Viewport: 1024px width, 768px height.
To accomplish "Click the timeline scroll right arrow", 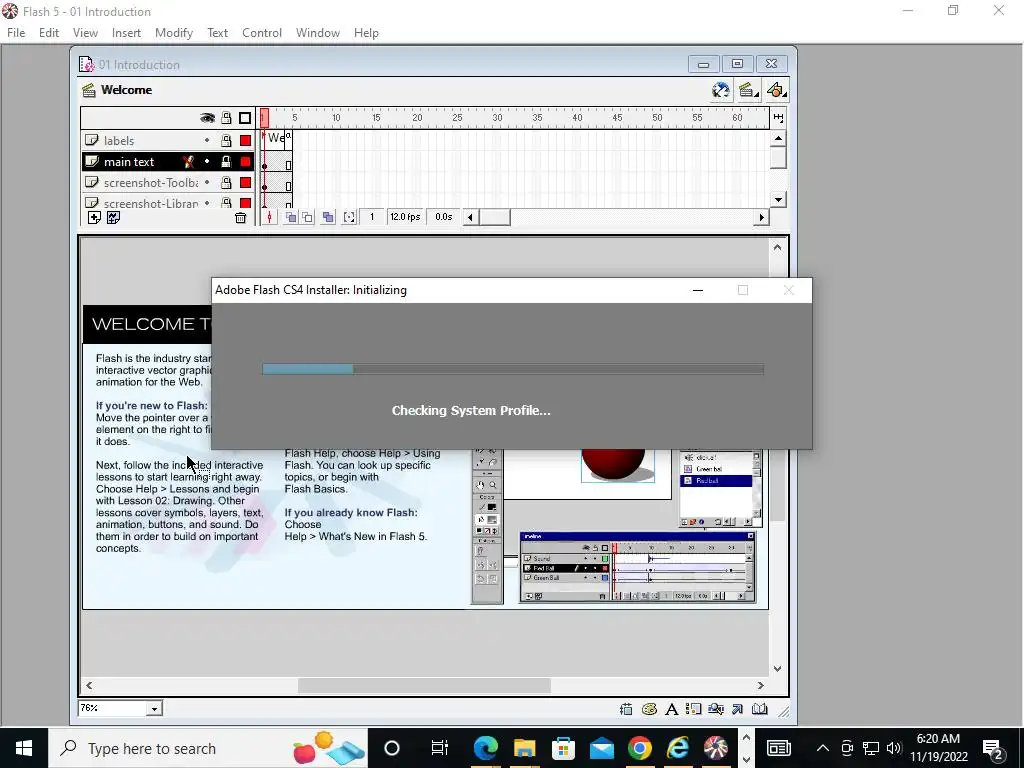I will tap(761, 217).
